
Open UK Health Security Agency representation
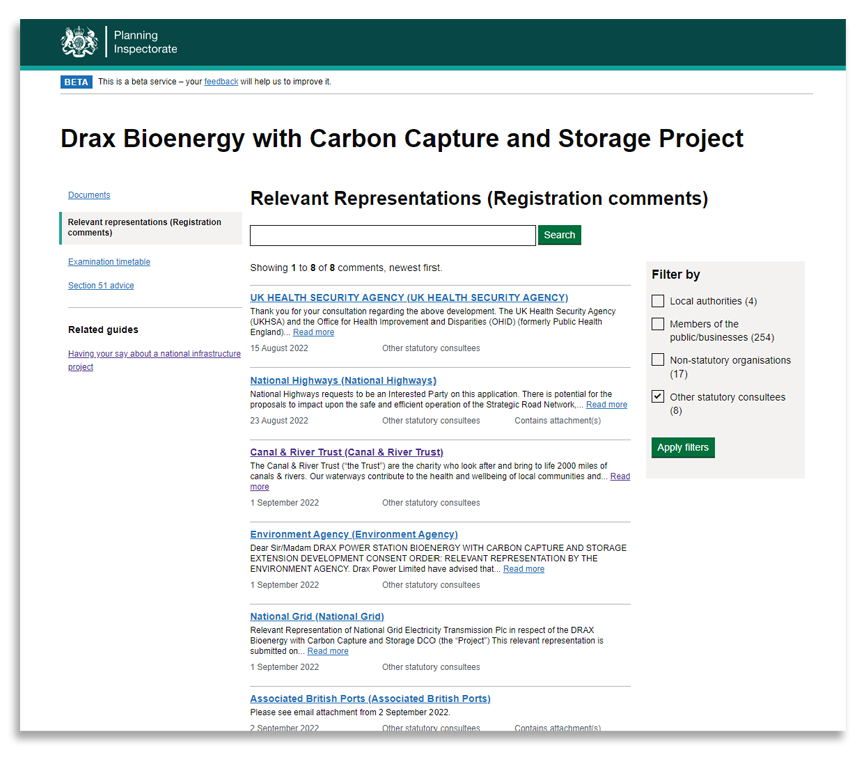pyautogui.click(x=409, y=298)
